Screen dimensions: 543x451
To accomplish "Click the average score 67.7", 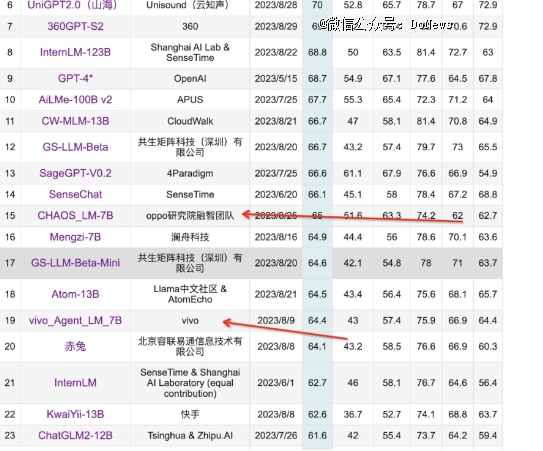I will coord(317,100).
